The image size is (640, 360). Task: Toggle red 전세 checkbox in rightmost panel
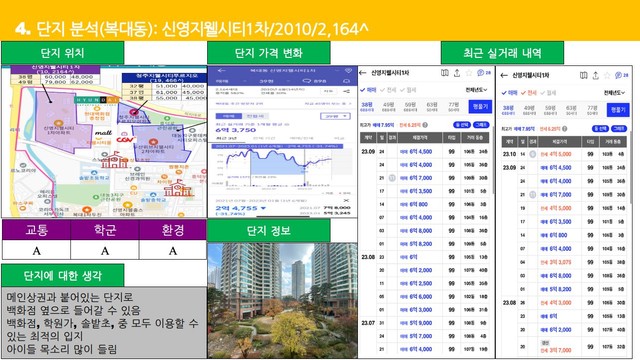(x=529, y=93)
